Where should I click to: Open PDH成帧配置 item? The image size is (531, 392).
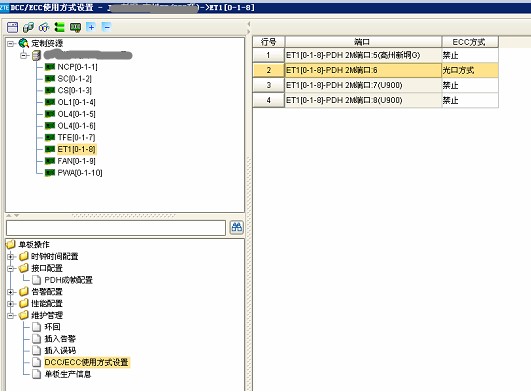[x=68, y=280]
